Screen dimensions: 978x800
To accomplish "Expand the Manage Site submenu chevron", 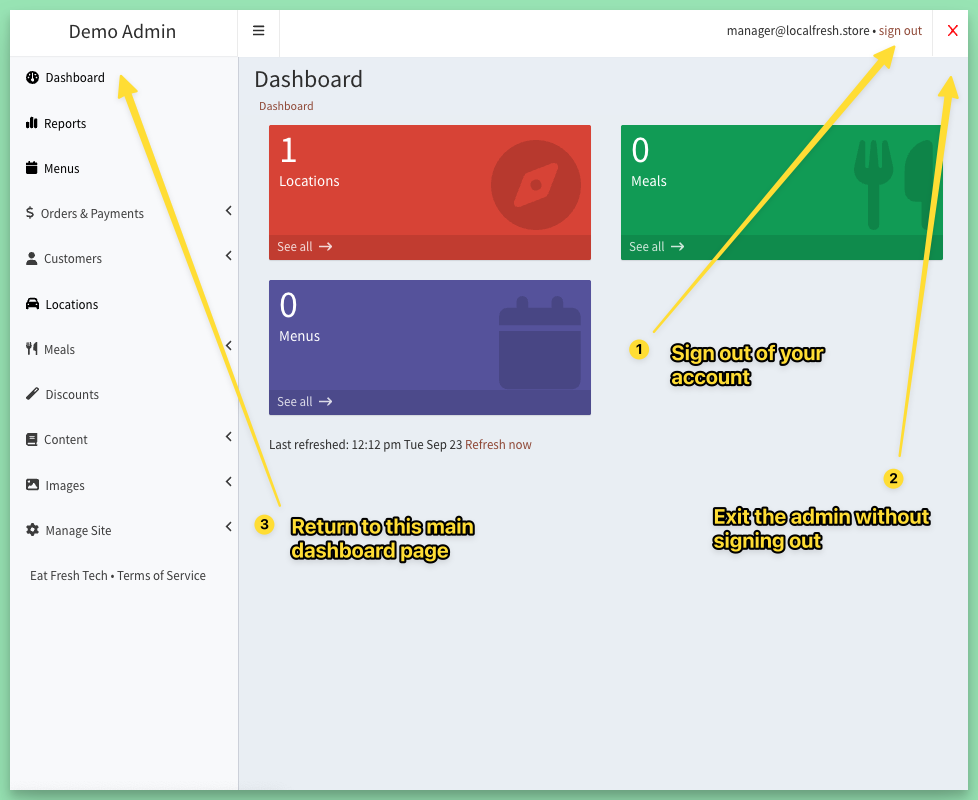I will click(x=229, y=527).
